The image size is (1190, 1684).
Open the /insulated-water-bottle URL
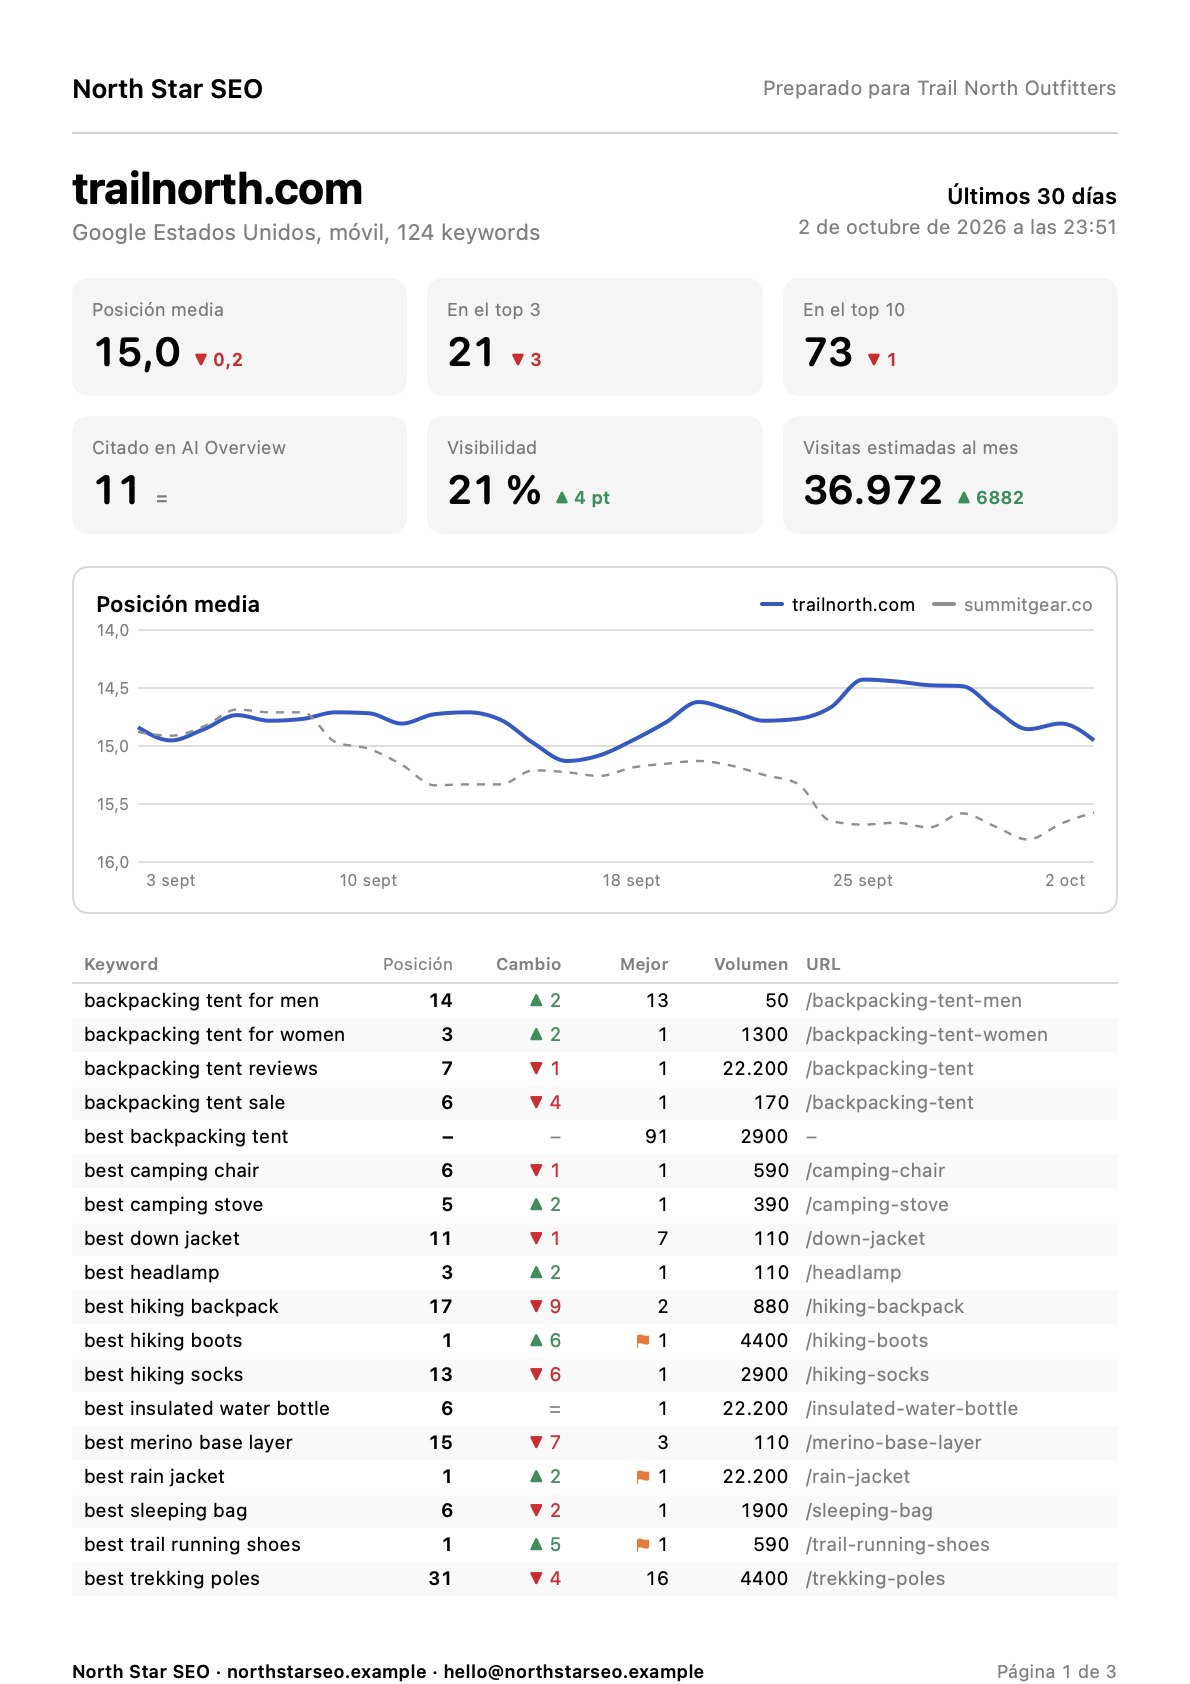point(912,1409)
